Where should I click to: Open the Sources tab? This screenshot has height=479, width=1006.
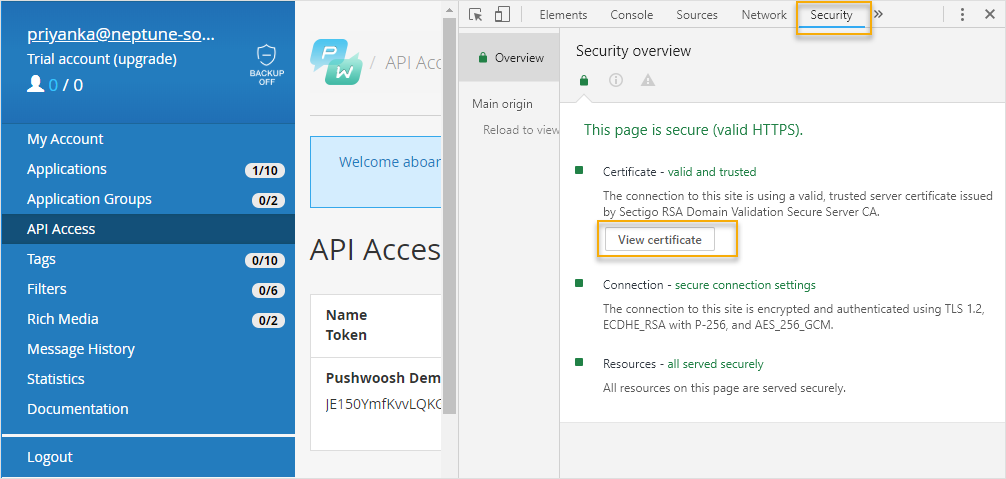(697, 15)
